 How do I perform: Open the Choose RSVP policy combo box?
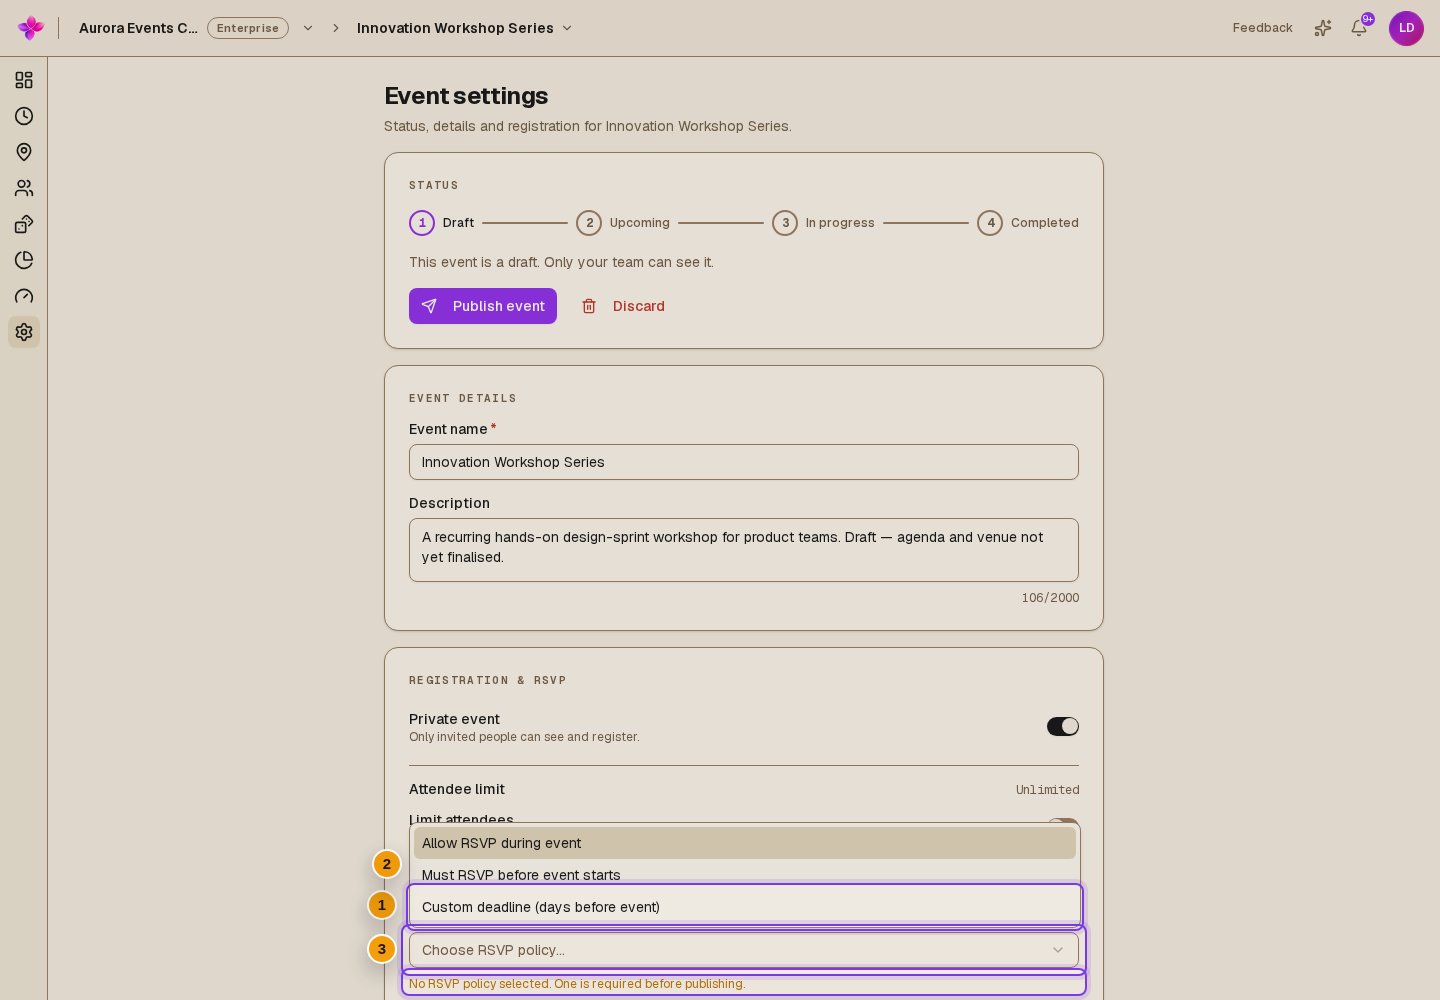[744, 950]
